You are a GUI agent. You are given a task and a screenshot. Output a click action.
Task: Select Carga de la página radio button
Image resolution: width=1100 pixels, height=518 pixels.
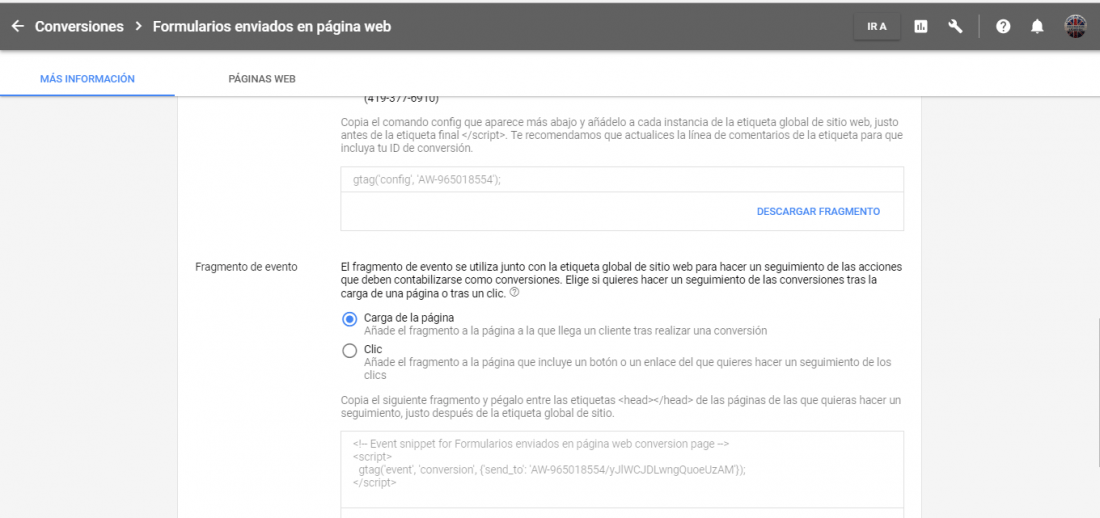tap(349, 319)
